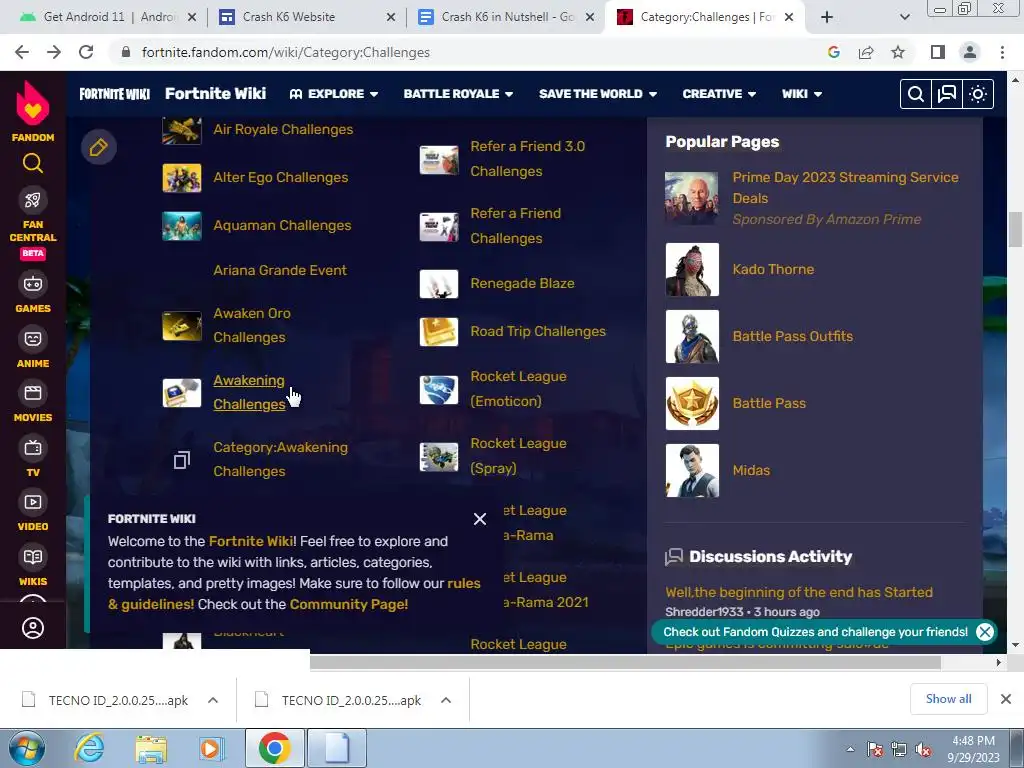Open Road Trip Challenges link

pos(538,331)
